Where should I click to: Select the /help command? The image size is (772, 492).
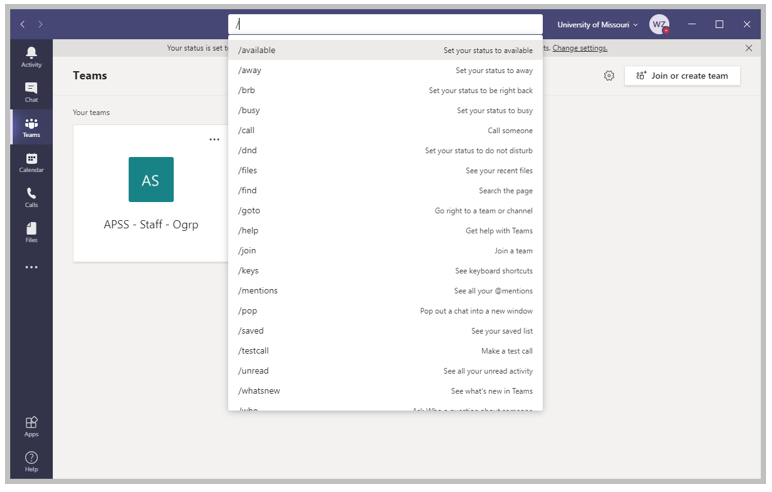pyautogui.click(x=385, y=230)
